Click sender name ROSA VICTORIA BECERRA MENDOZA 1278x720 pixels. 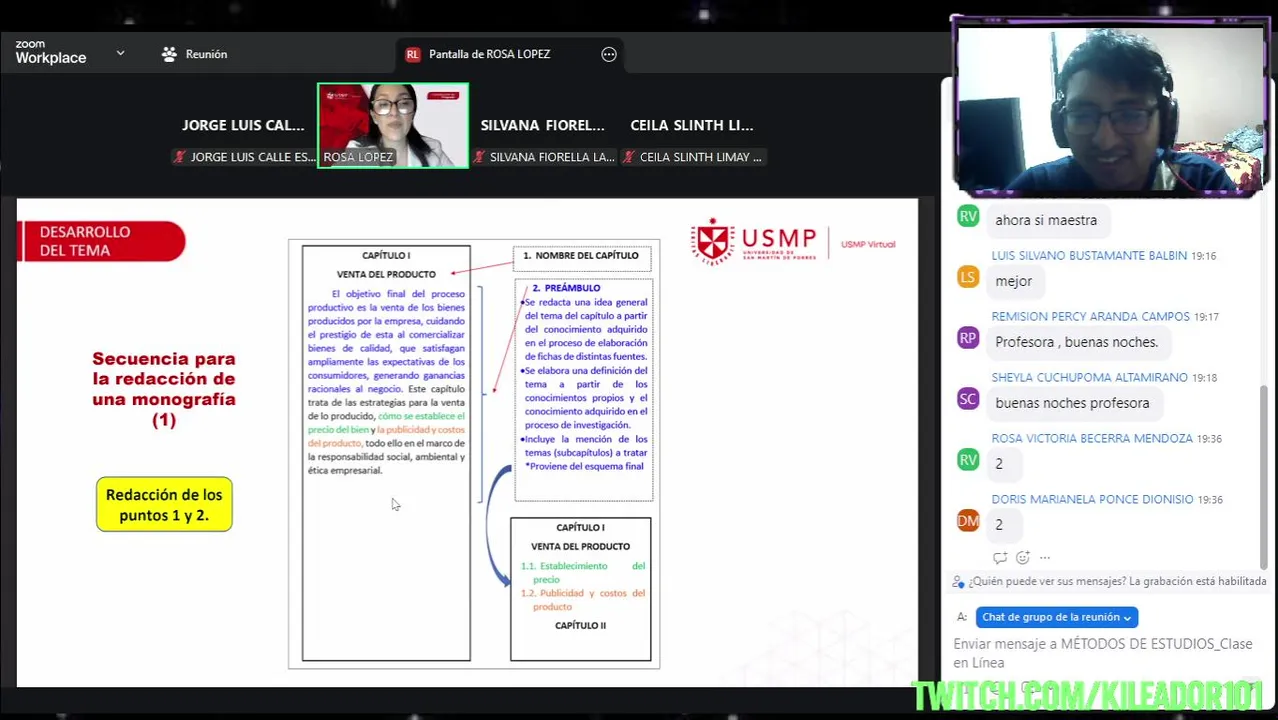[x=1092, y=439]
